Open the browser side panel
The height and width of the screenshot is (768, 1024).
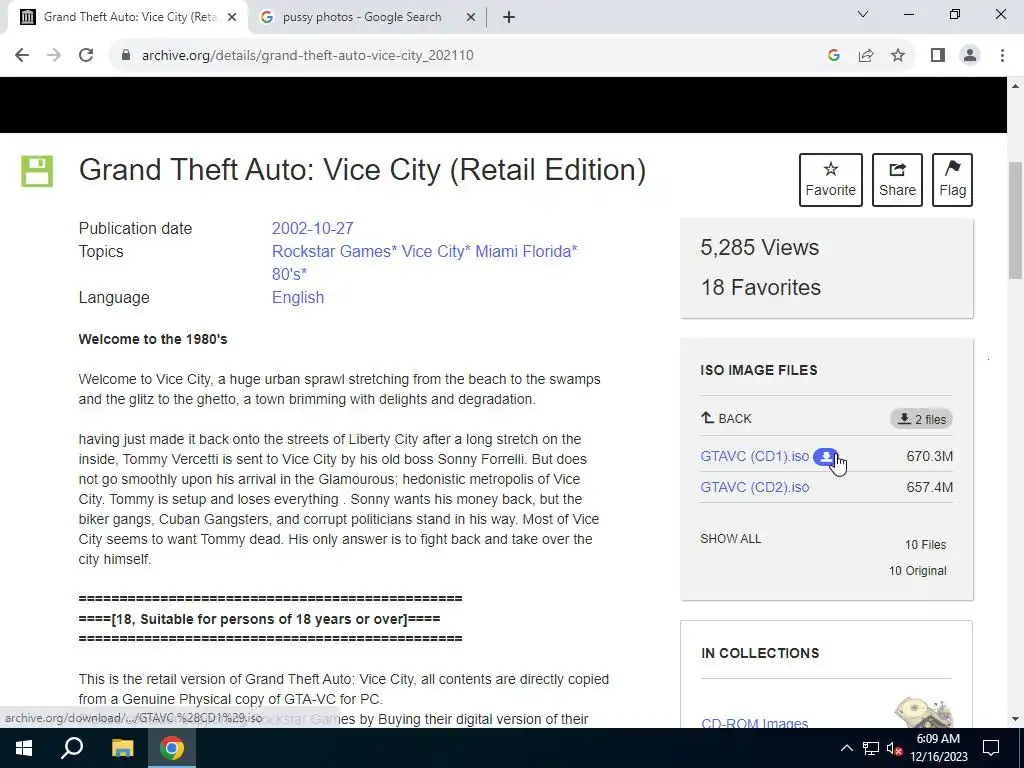click(938, 56)
